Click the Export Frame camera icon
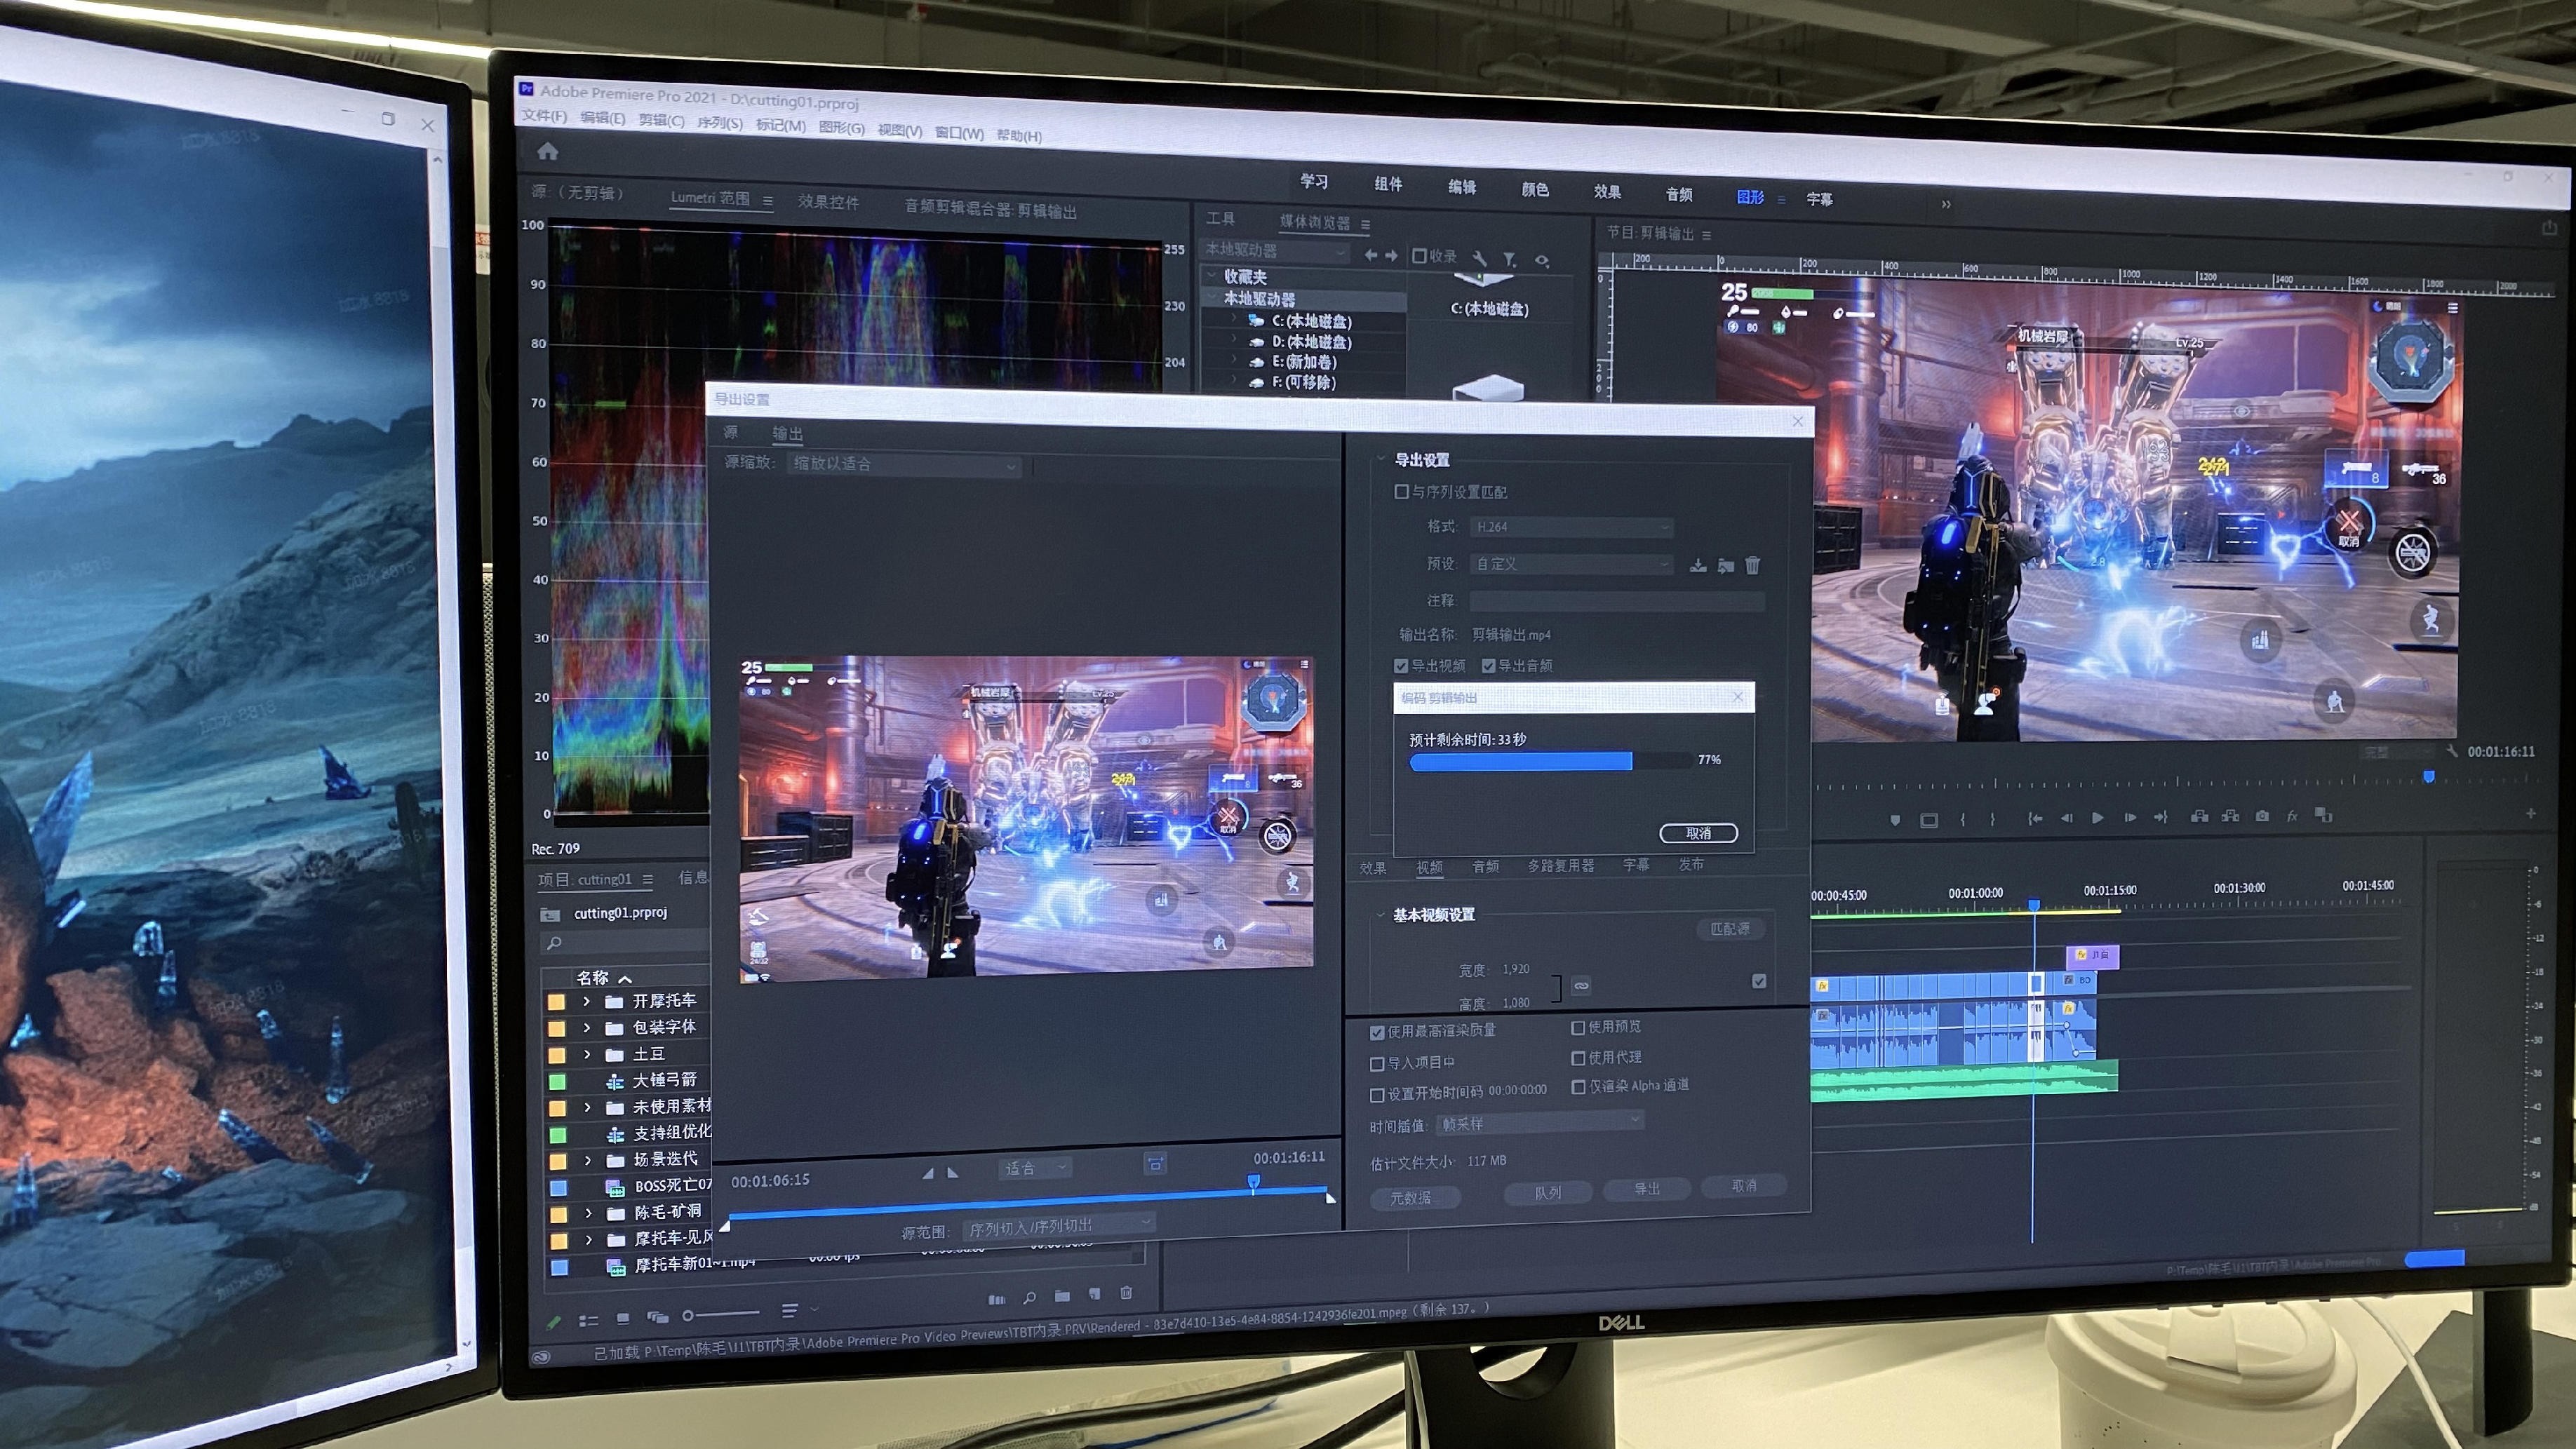This screenshot has width=2576, height=1449. 2263,816
